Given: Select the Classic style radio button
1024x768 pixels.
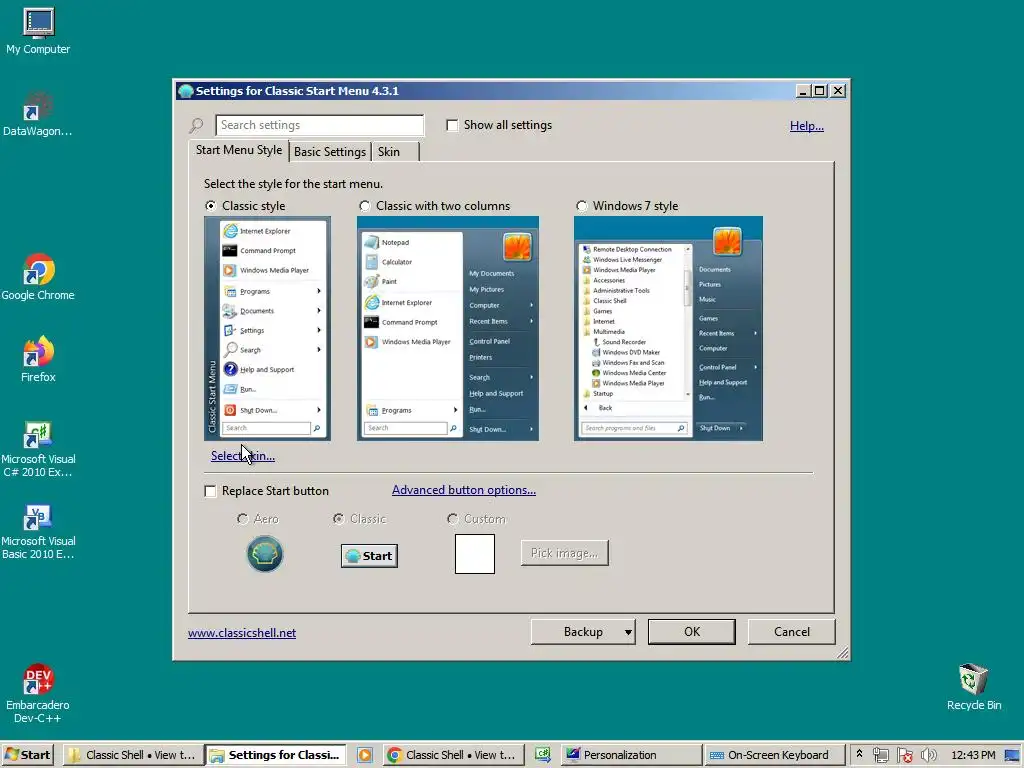Looking at the screenshot, I should pyautogui.click(x=210, y=206).
